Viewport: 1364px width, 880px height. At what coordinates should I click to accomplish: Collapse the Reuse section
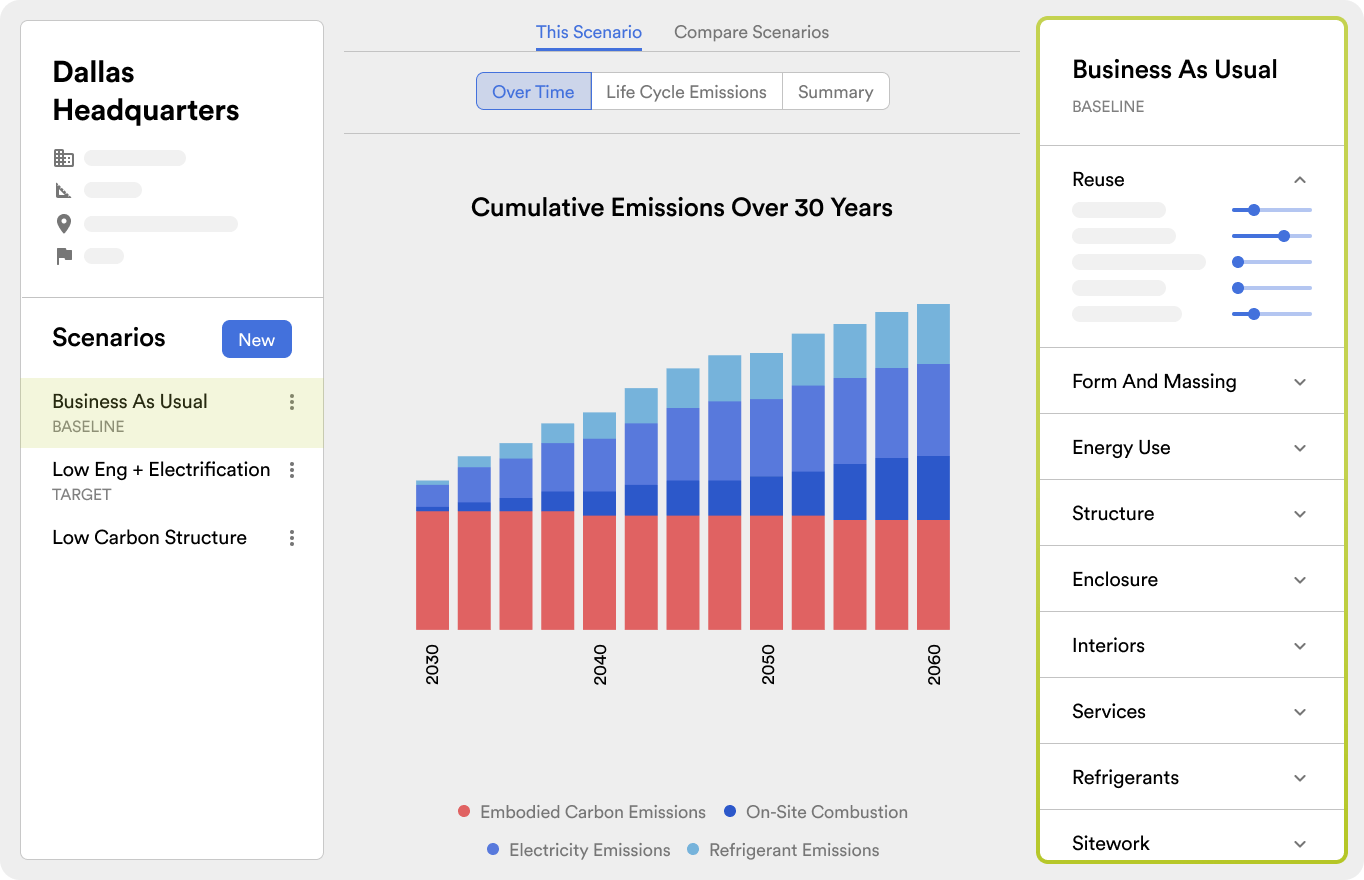[1300, 180]
